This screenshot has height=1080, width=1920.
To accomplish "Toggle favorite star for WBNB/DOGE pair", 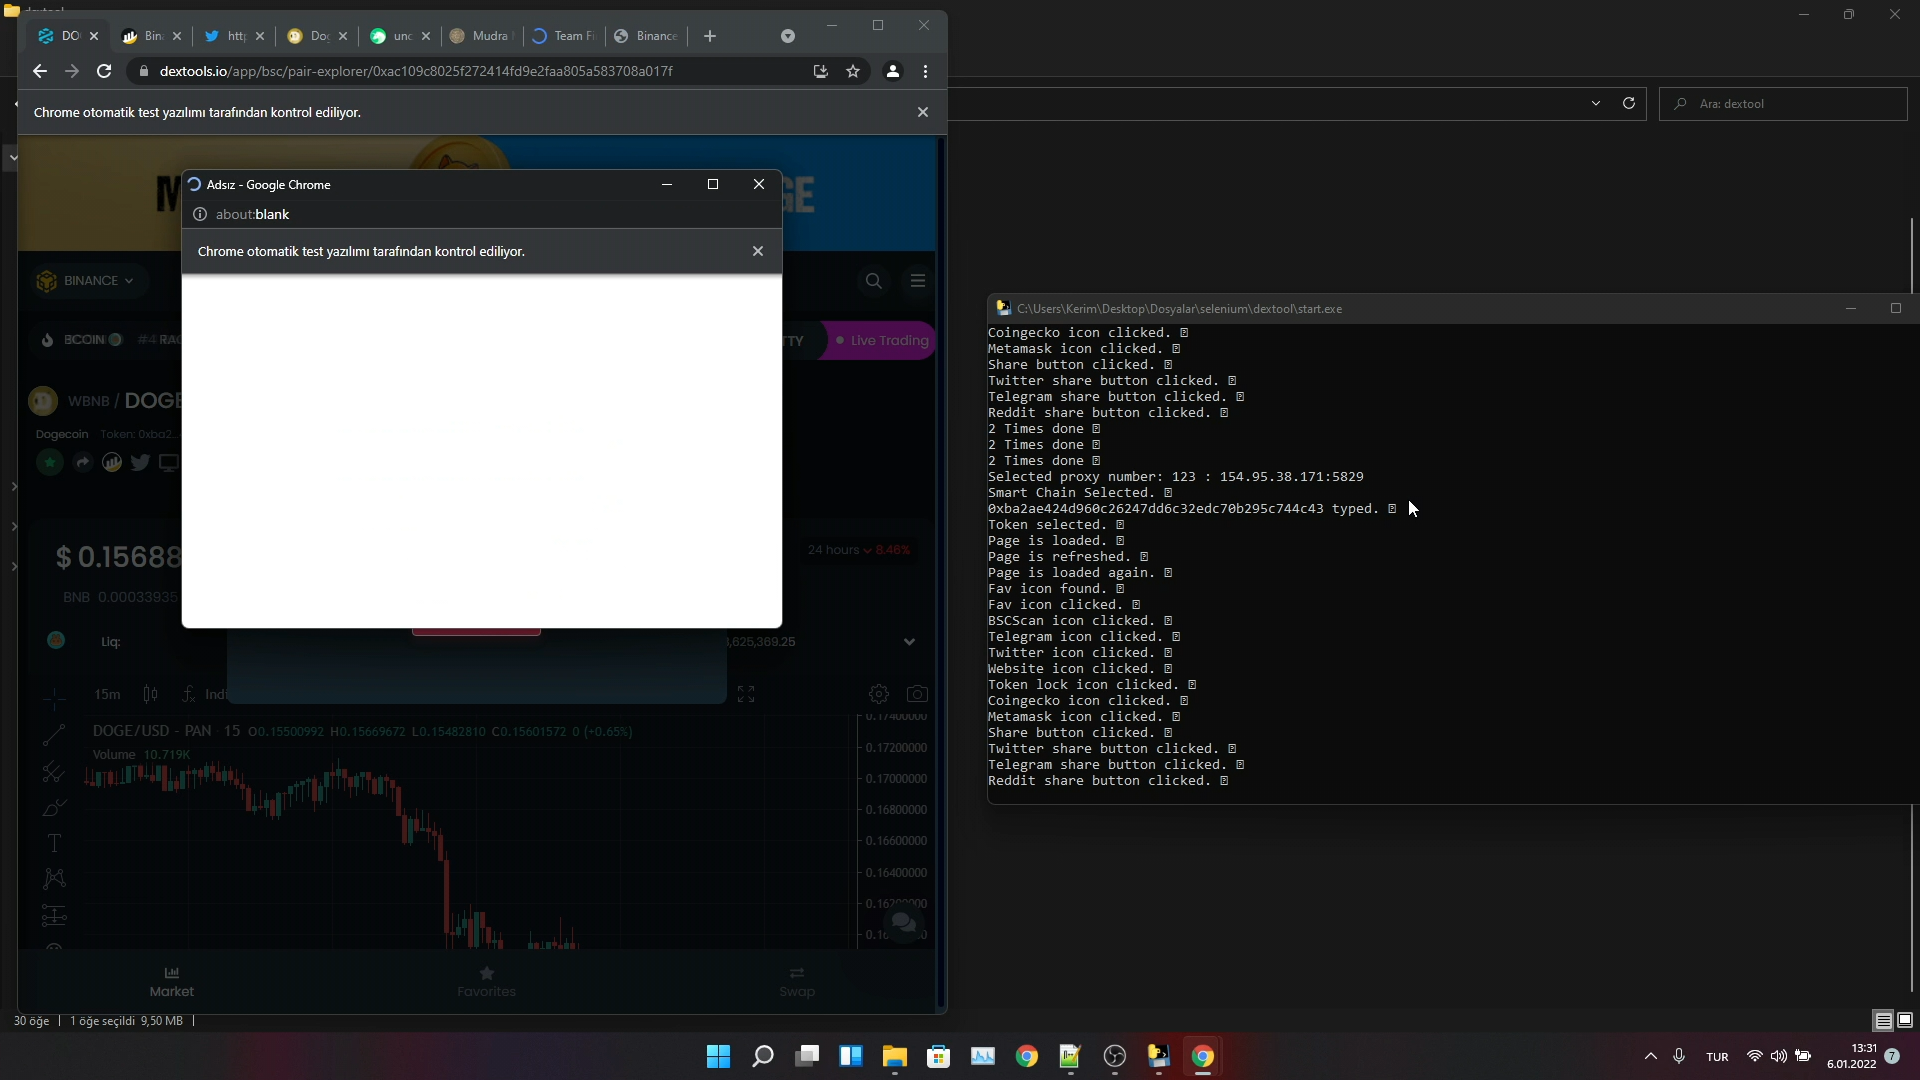I will click(x=49, y=462).
